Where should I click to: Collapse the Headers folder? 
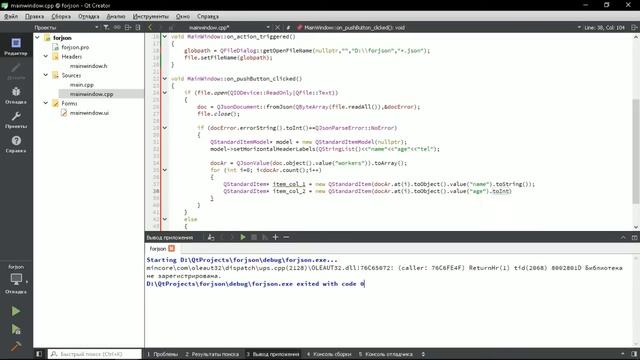(46, 56)
